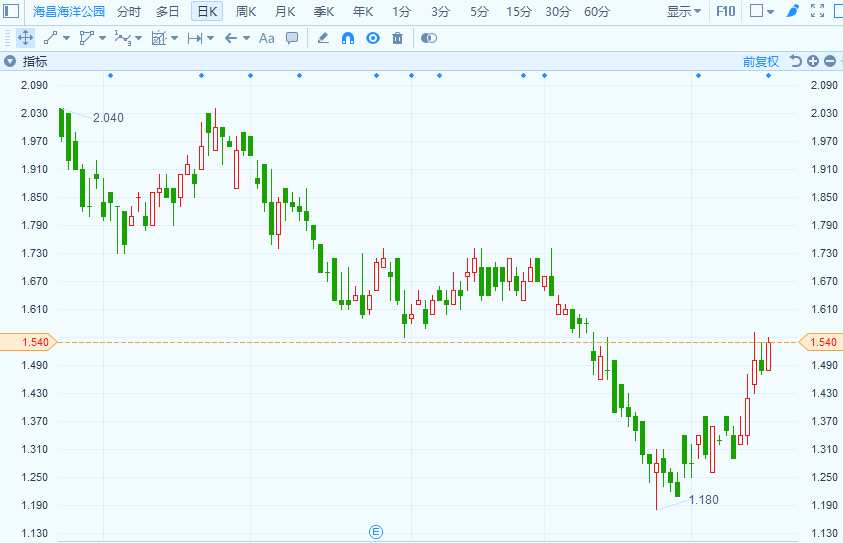The image size is (843, 543).
Task: Flip the toolbar on/off switch
Action: click(x=428, y=38)
